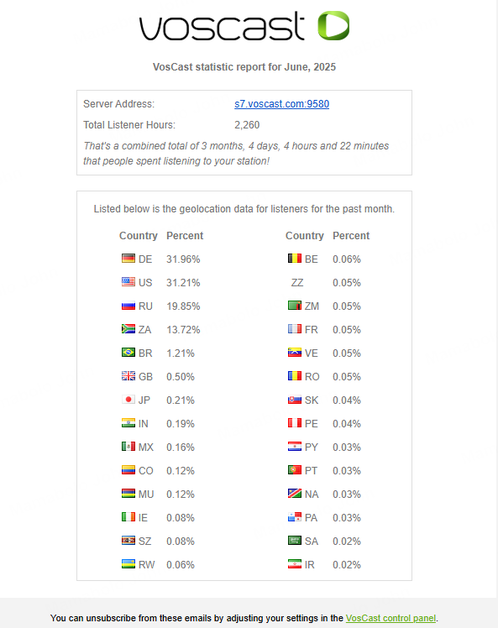Click the Brazil flag icon beside BR
498x628 pixels.
[x=128, y=352]
